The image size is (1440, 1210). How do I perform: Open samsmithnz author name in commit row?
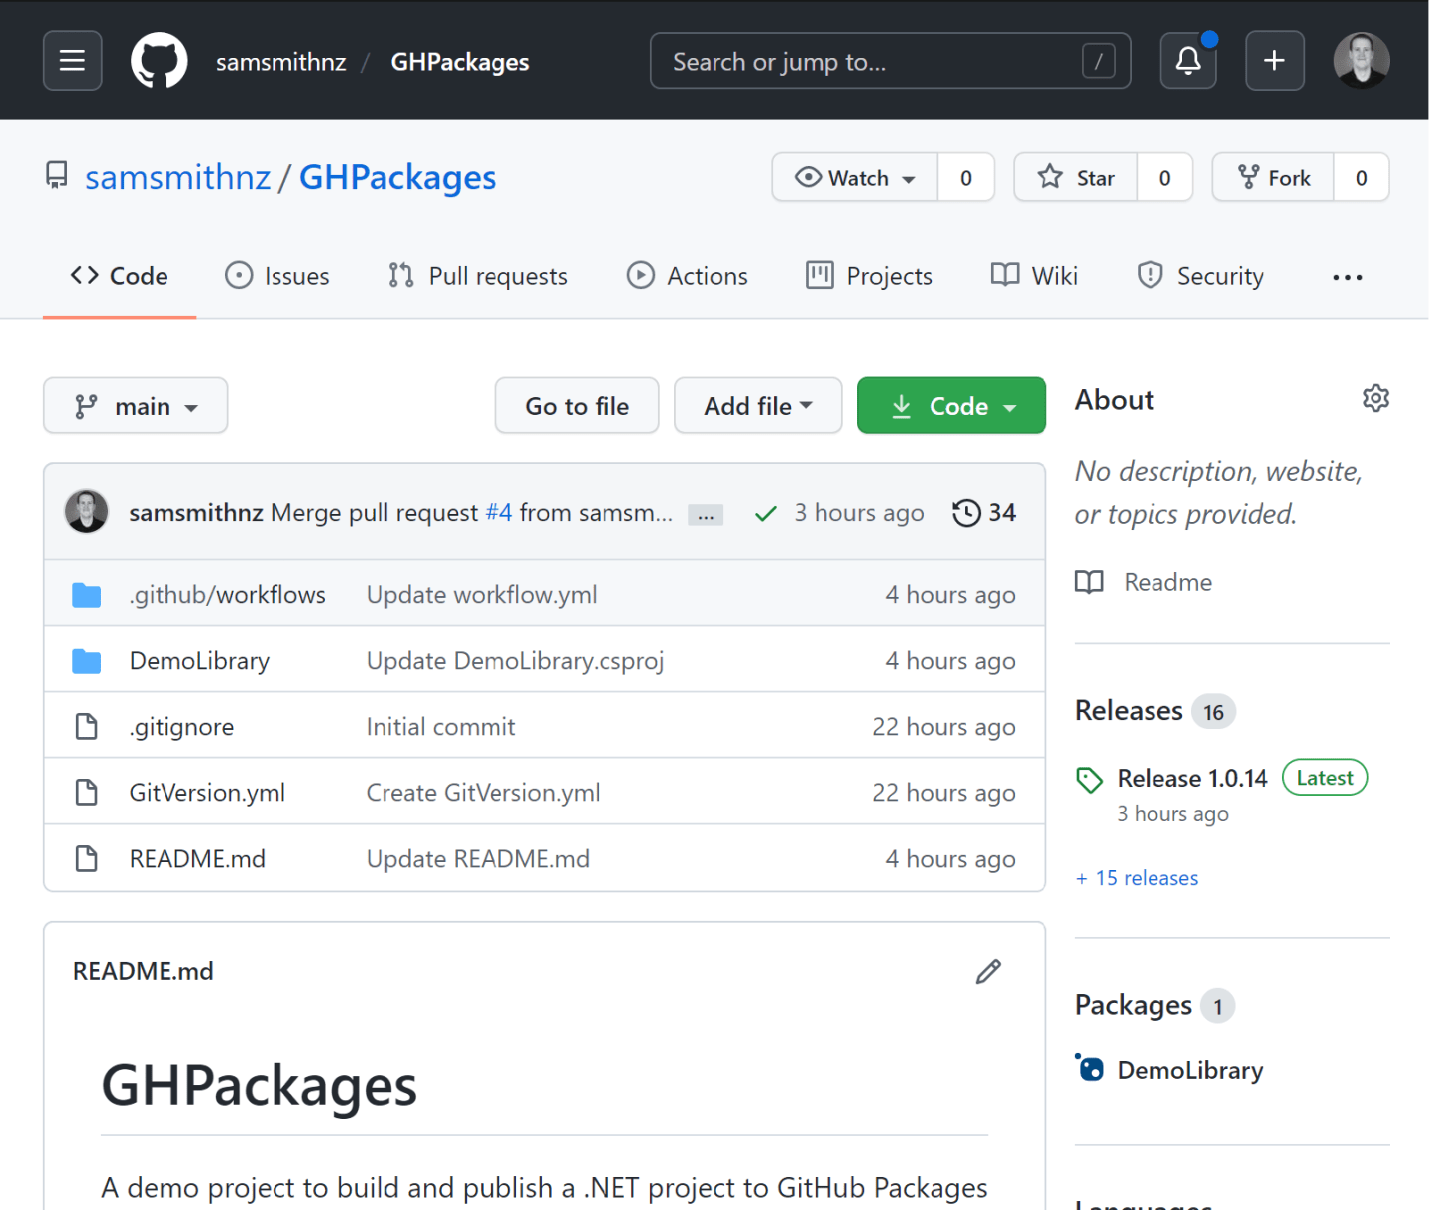tap(196, 512)
